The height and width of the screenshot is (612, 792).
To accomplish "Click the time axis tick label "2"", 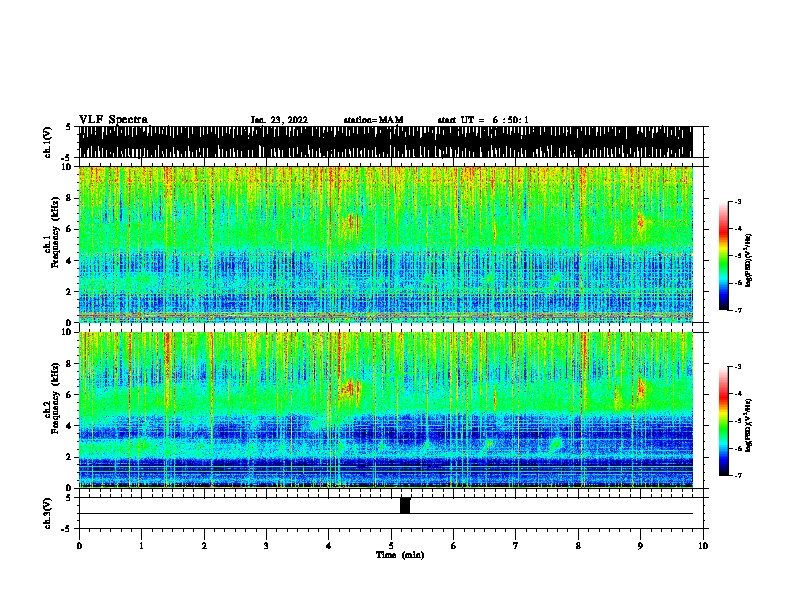I will 204,546.
